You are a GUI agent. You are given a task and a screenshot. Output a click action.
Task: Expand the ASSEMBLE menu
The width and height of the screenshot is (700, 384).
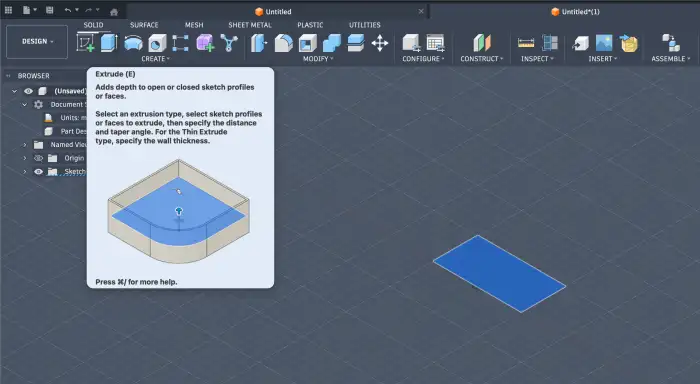point(671,59)
